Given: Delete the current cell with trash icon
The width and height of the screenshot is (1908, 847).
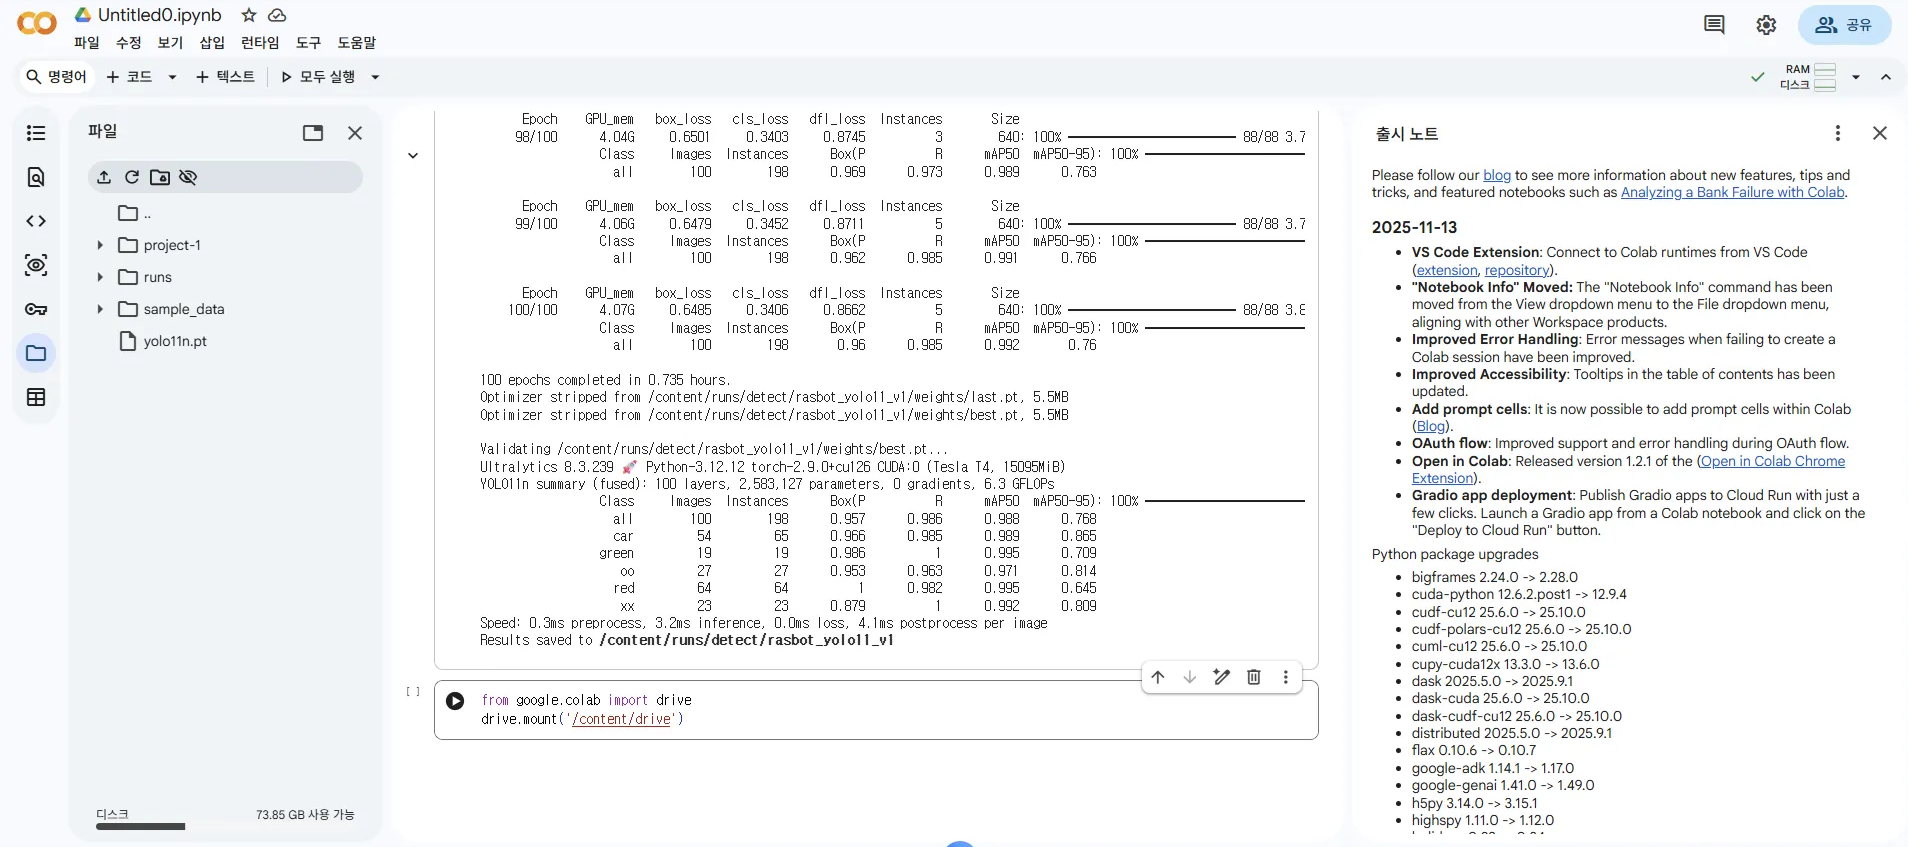Looking at the screenshot, I should point(1253,677).
